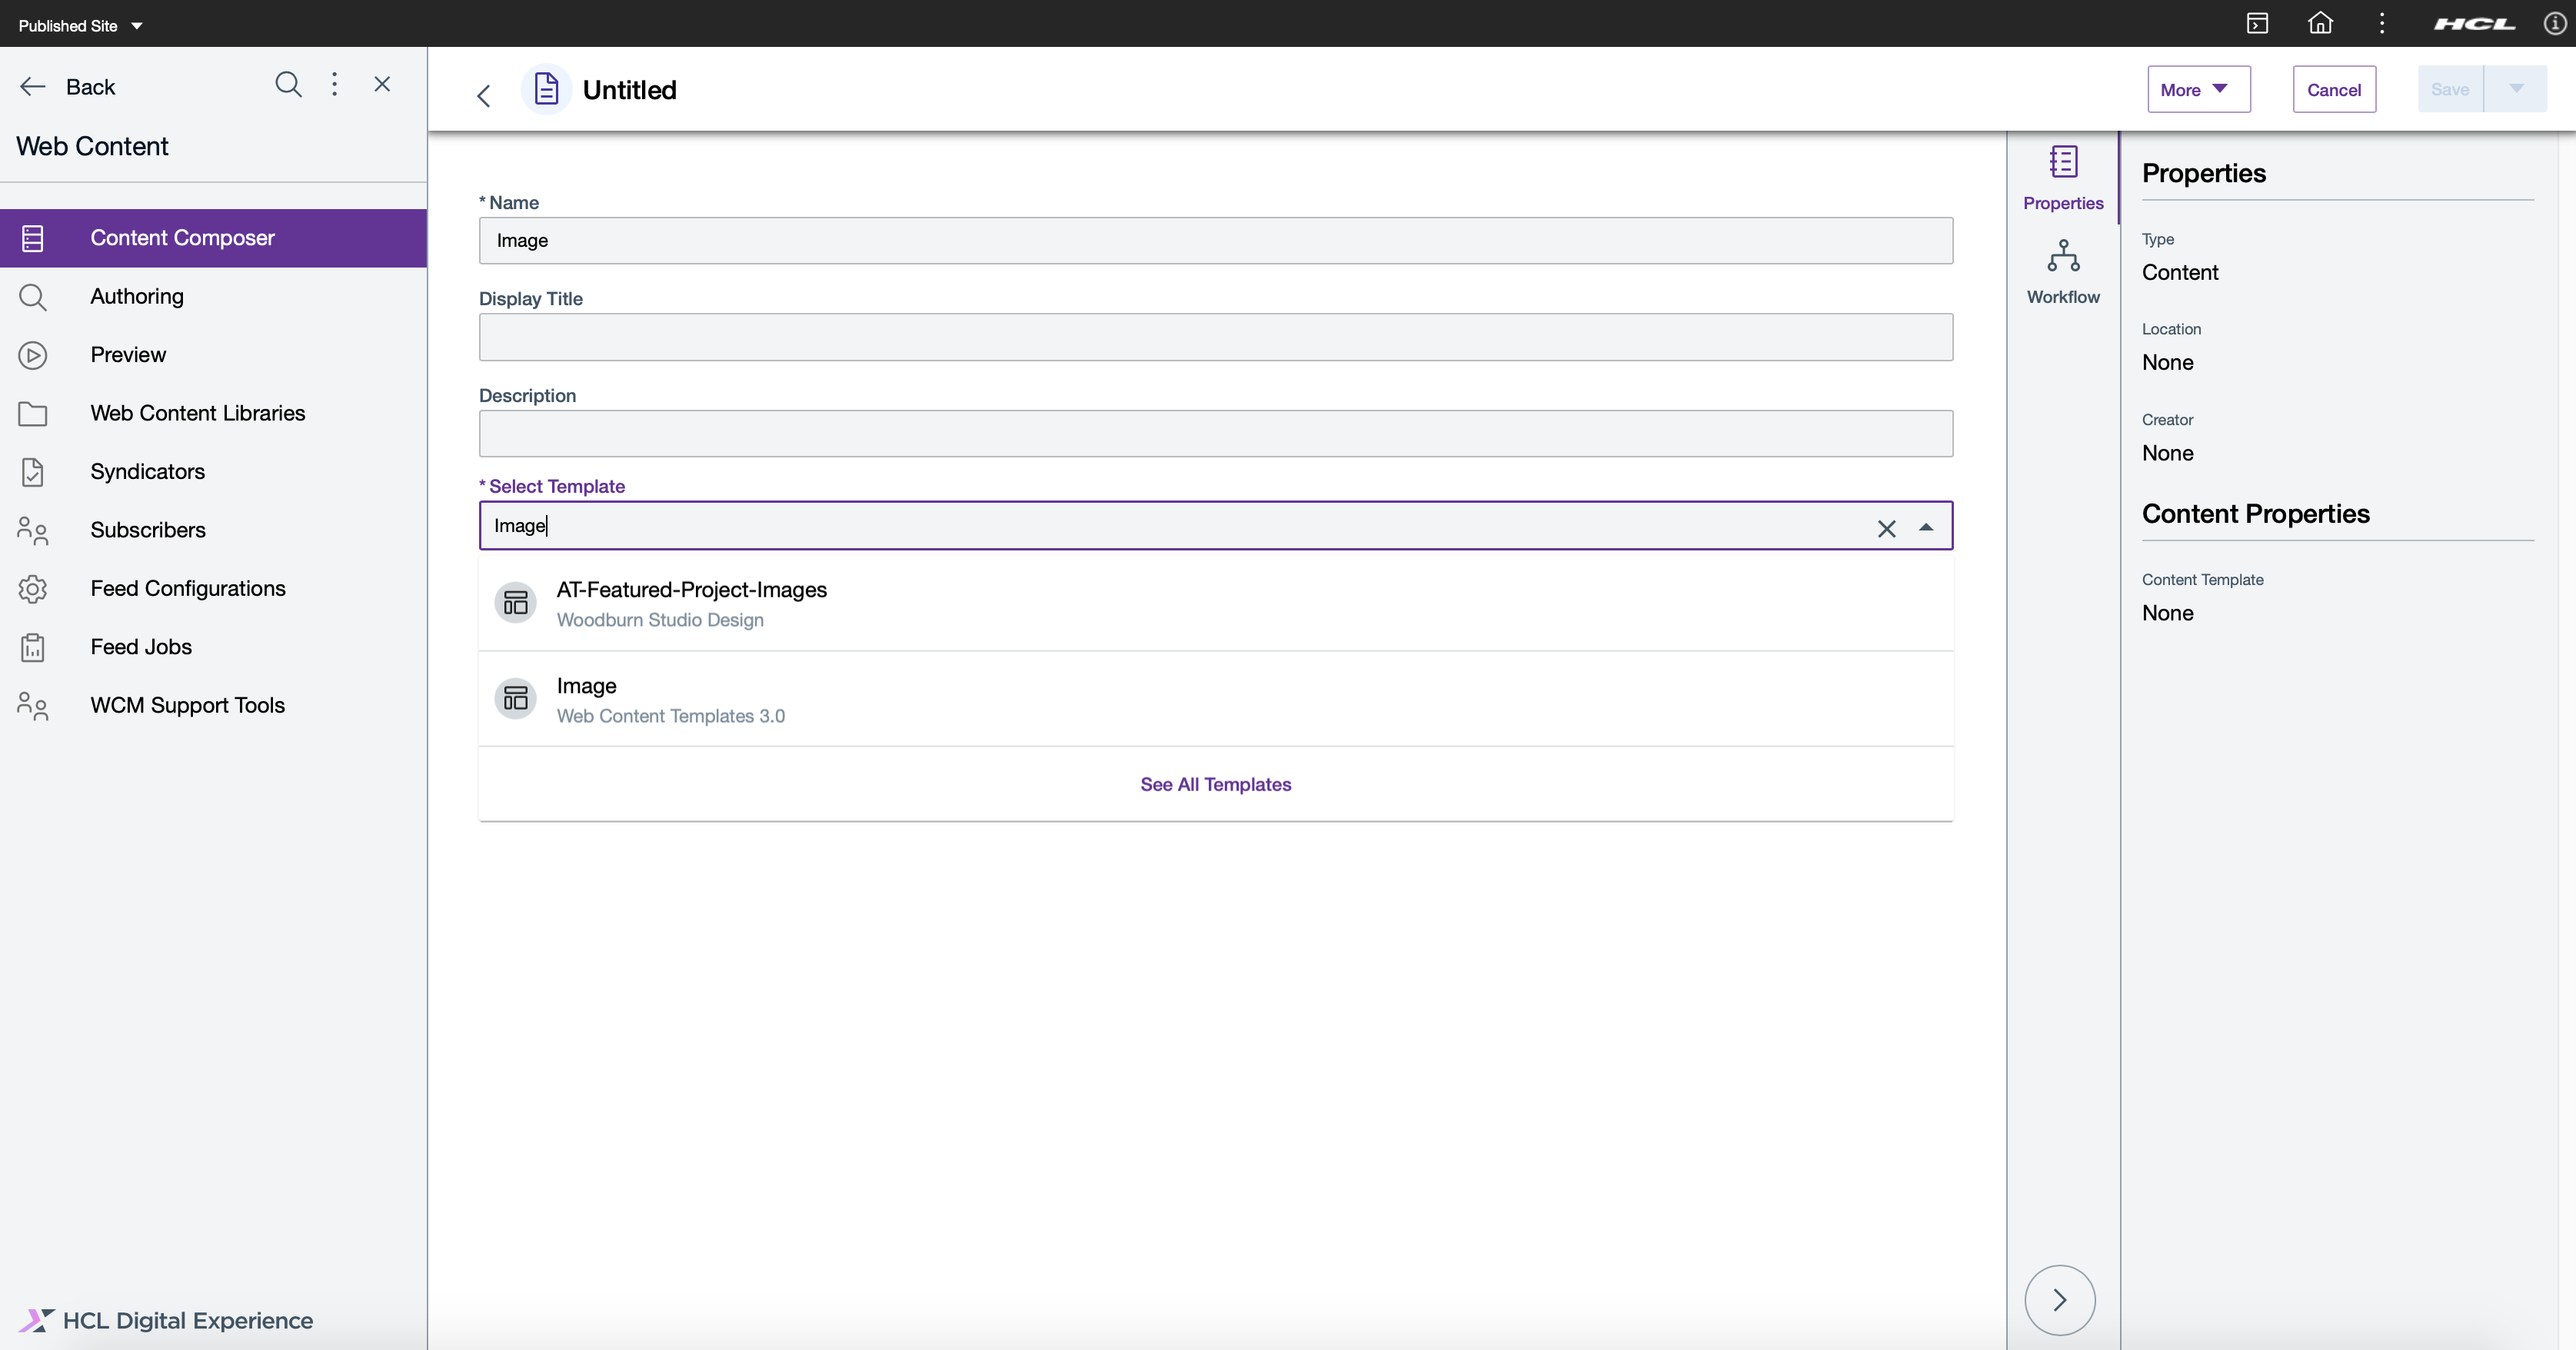
Task: Open Syndicators from the sidebar
Action: coord(213,472)
